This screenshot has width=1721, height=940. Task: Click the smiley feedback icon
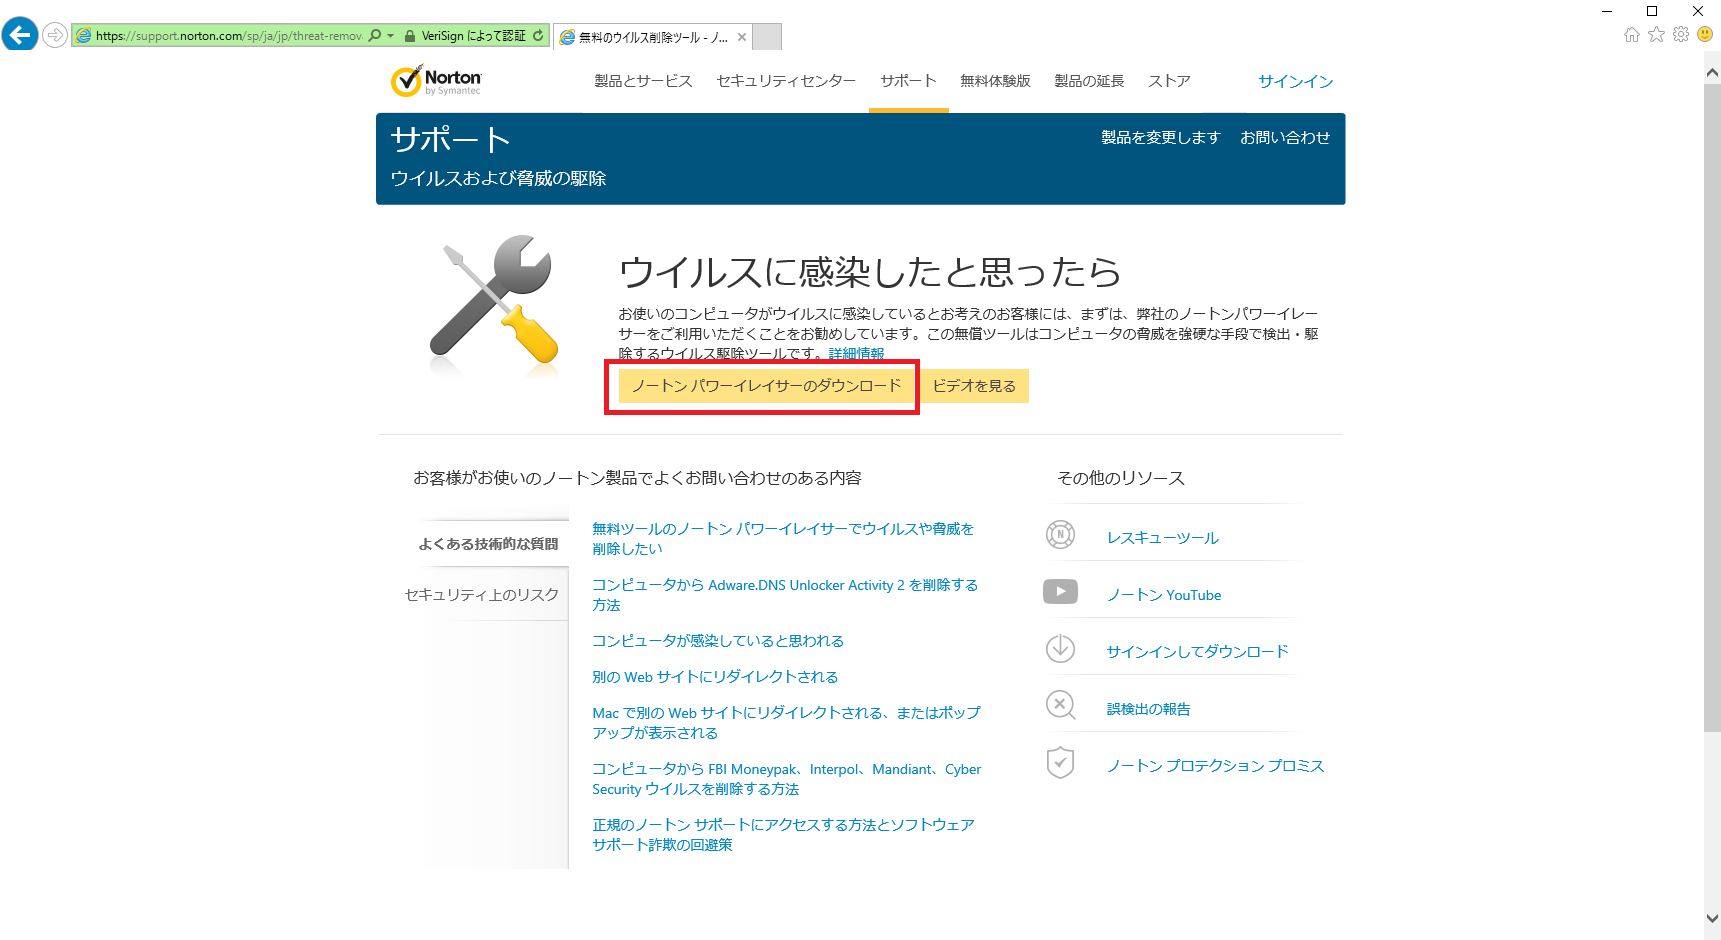tap(1705, 35)
